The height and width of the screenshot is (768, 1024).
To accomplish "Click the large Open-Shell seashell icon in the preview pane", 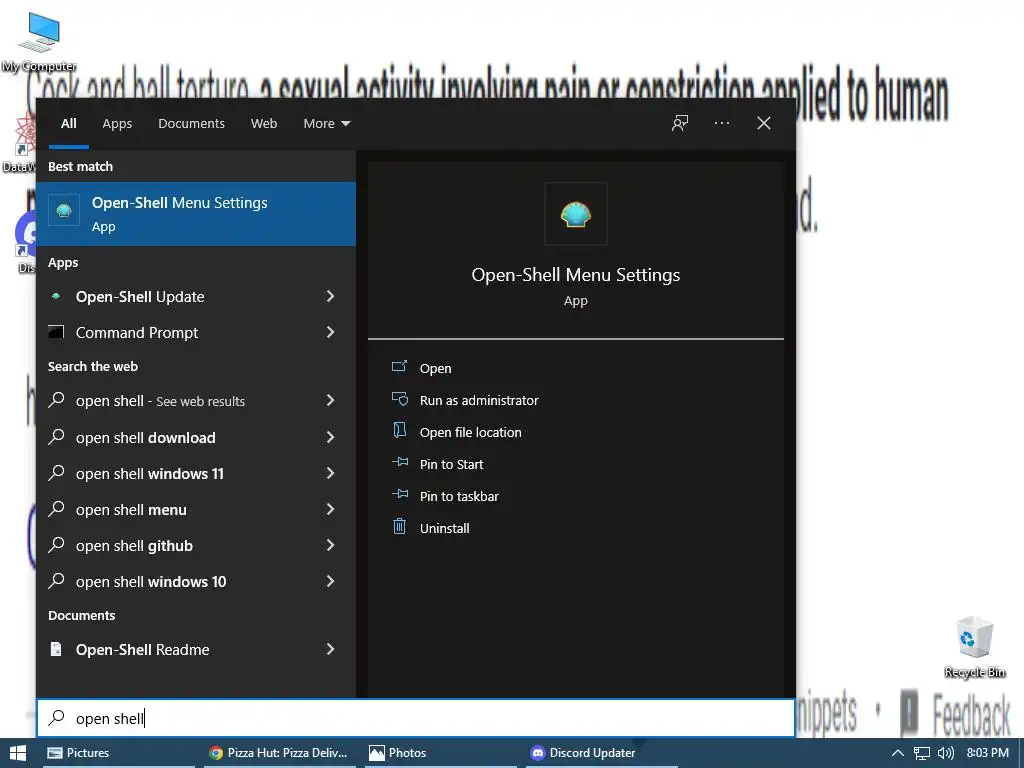I will 575,214.
